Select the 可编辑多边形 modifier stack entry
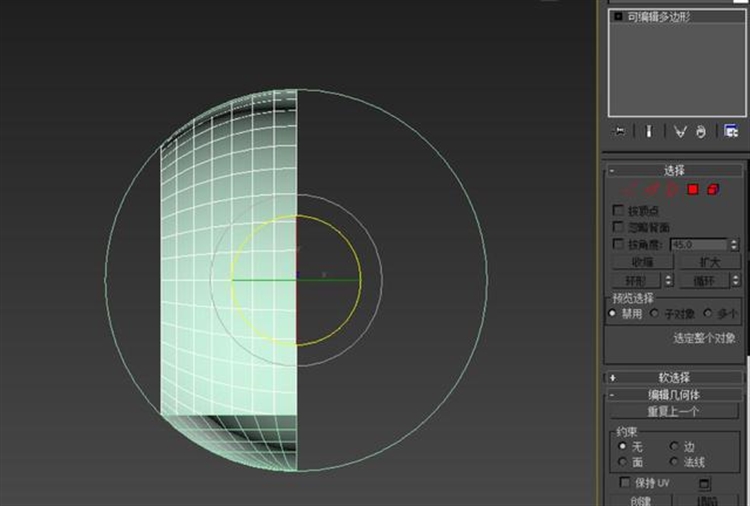This screenshot has width=750, height=506. point(677,17)
